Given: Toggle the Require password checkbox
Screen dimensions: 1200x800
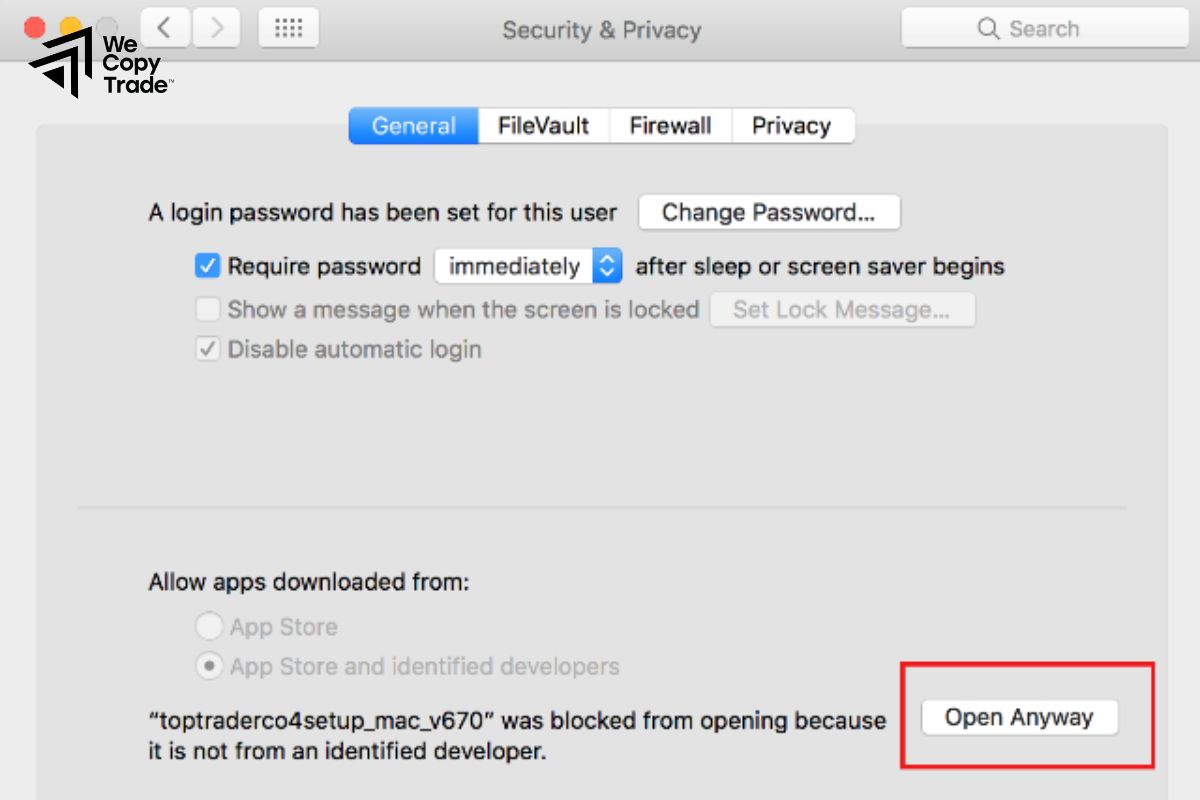Looking at the screenshot, I should pos(208,266).
